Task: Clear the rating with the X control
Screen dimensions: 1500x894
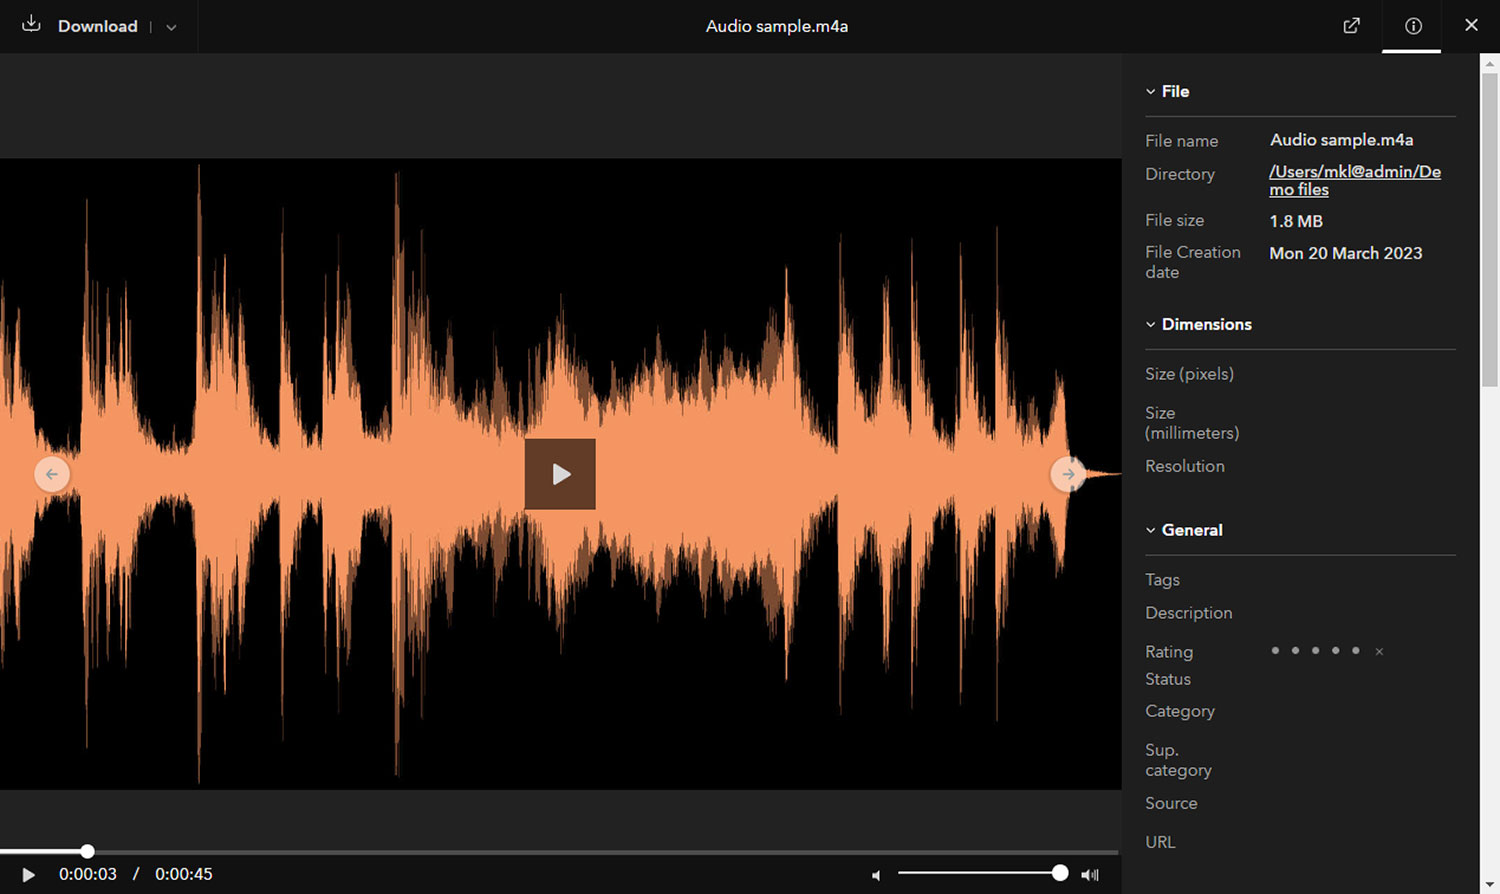Action: tap(1379, 651)
